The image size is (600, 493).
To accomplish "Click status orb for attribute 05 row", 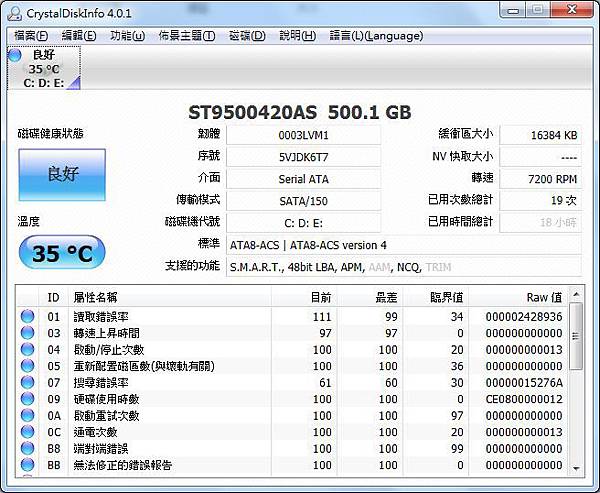I will click(27, 366).
